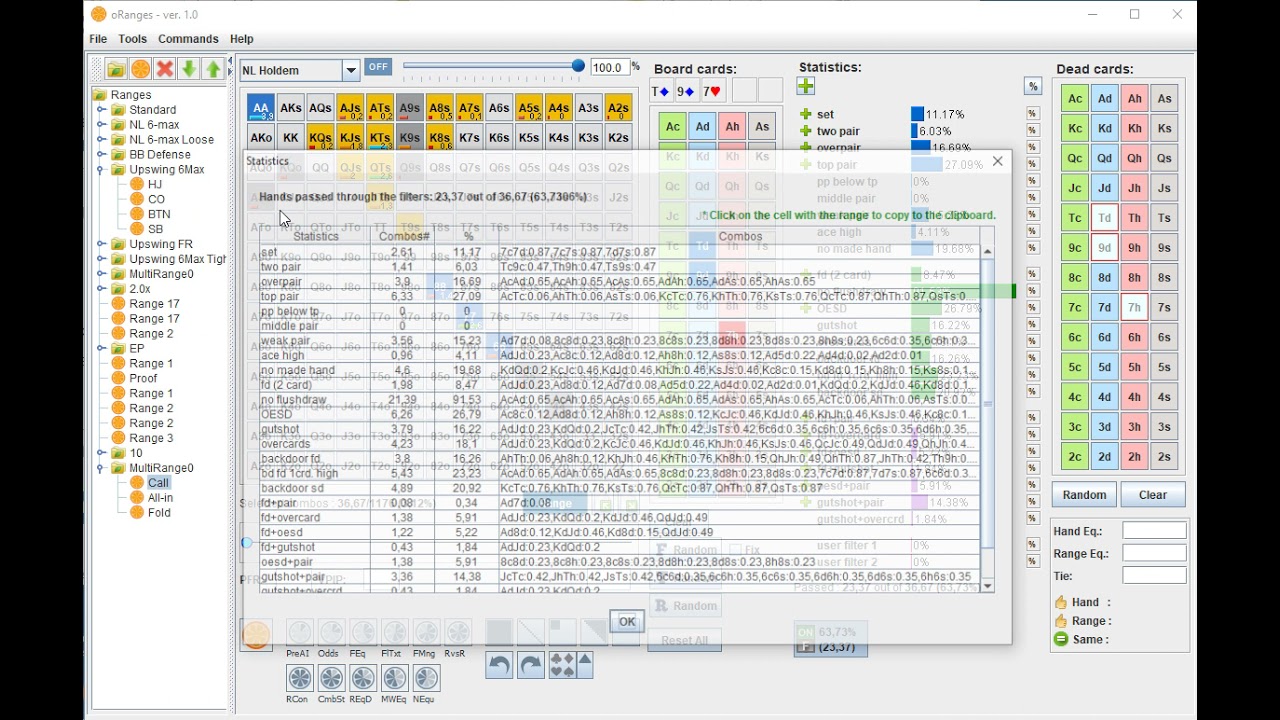
Task: Expand the EP folder
Action: tap(102, 349)
